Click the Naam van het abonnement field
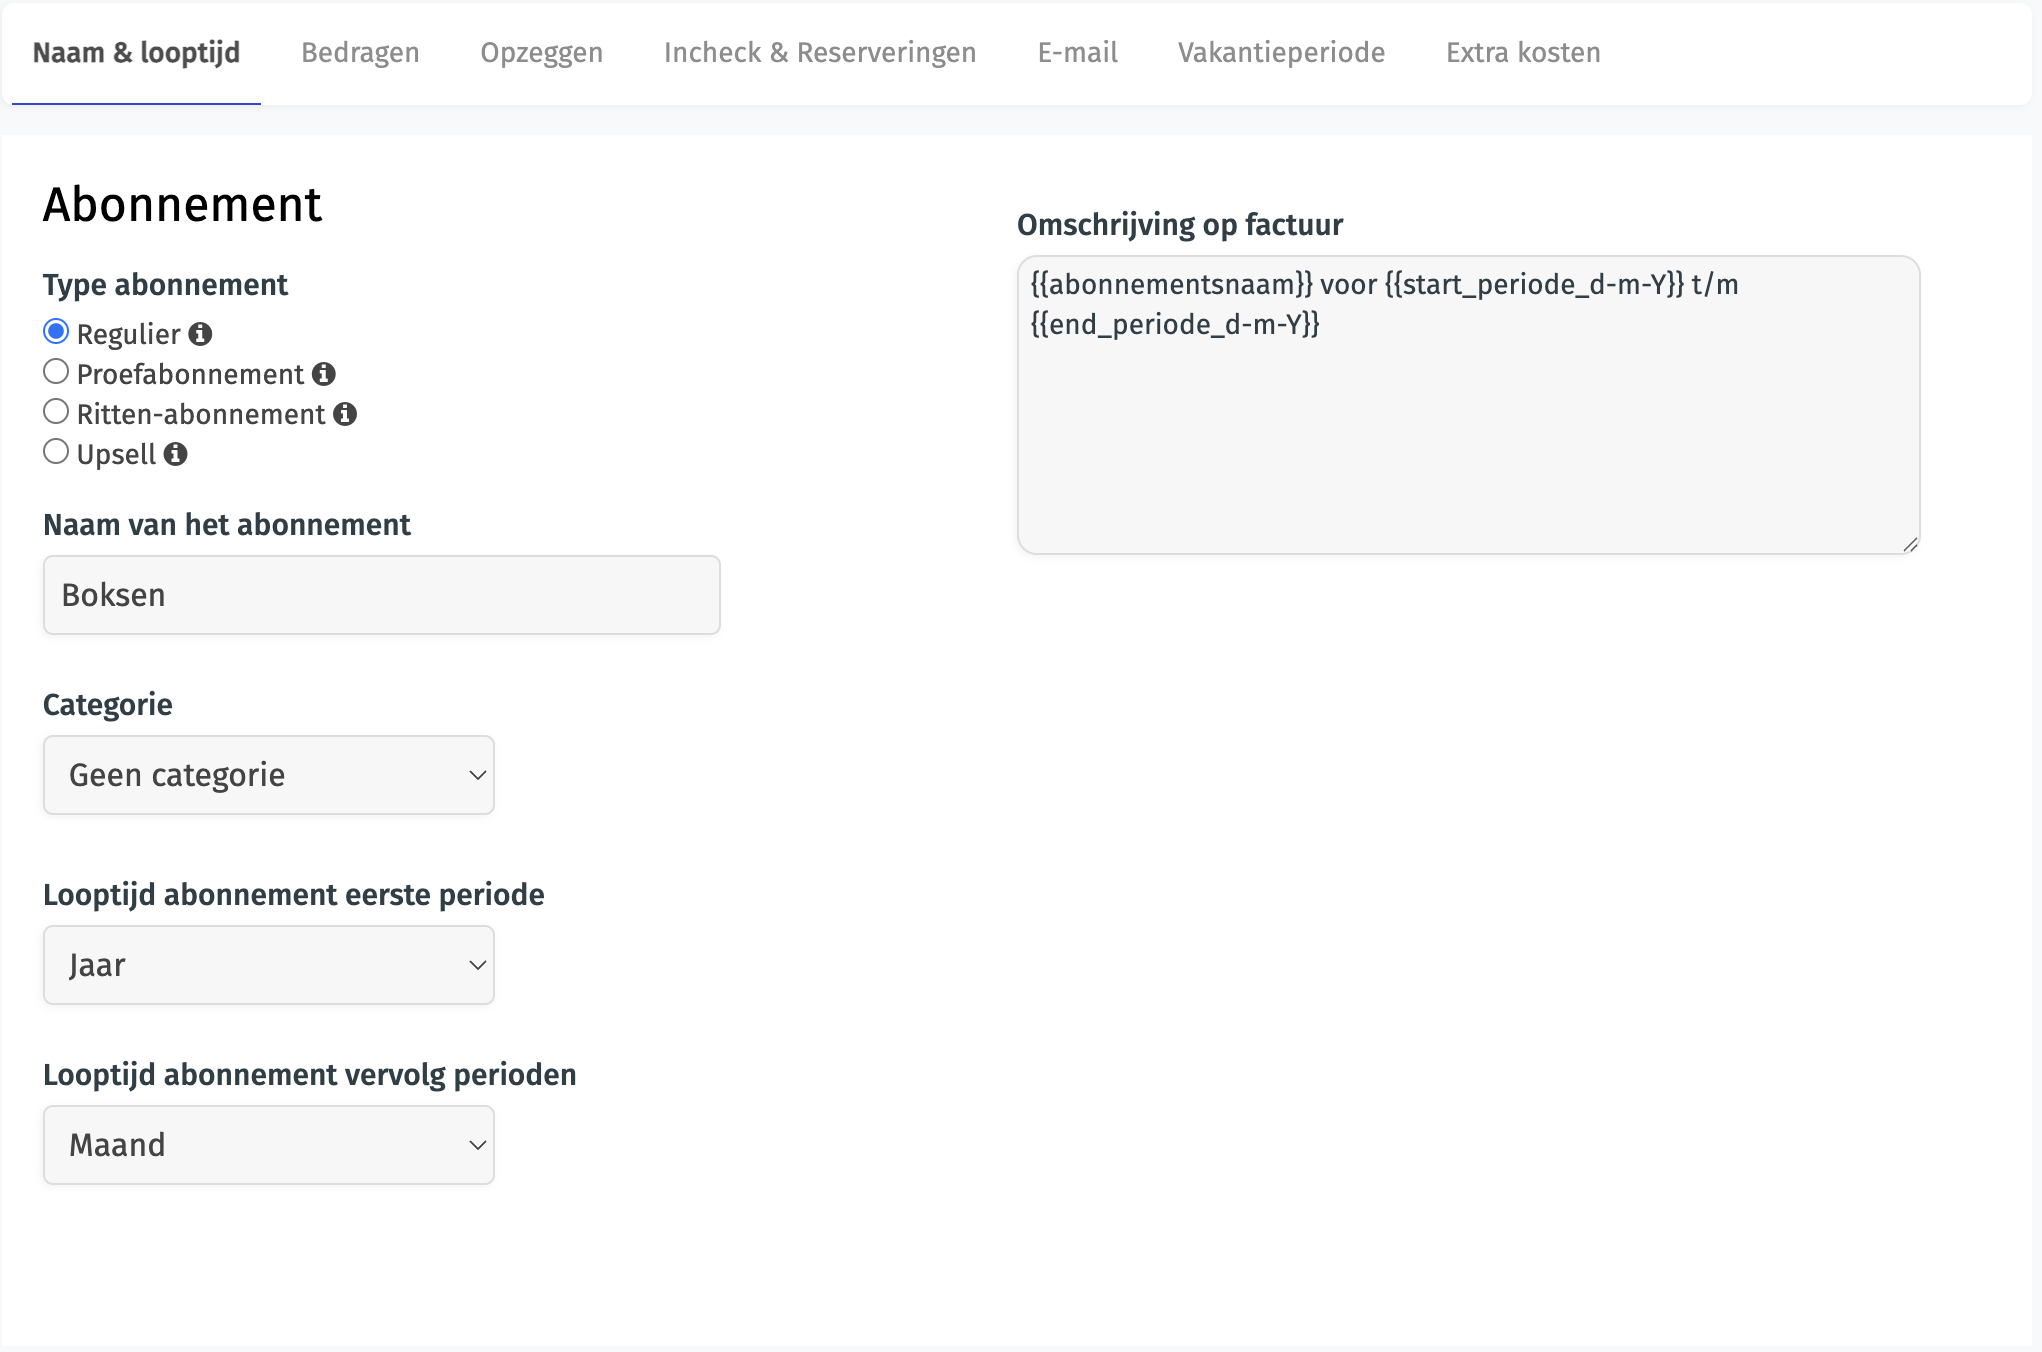 [x=381, y=595]
